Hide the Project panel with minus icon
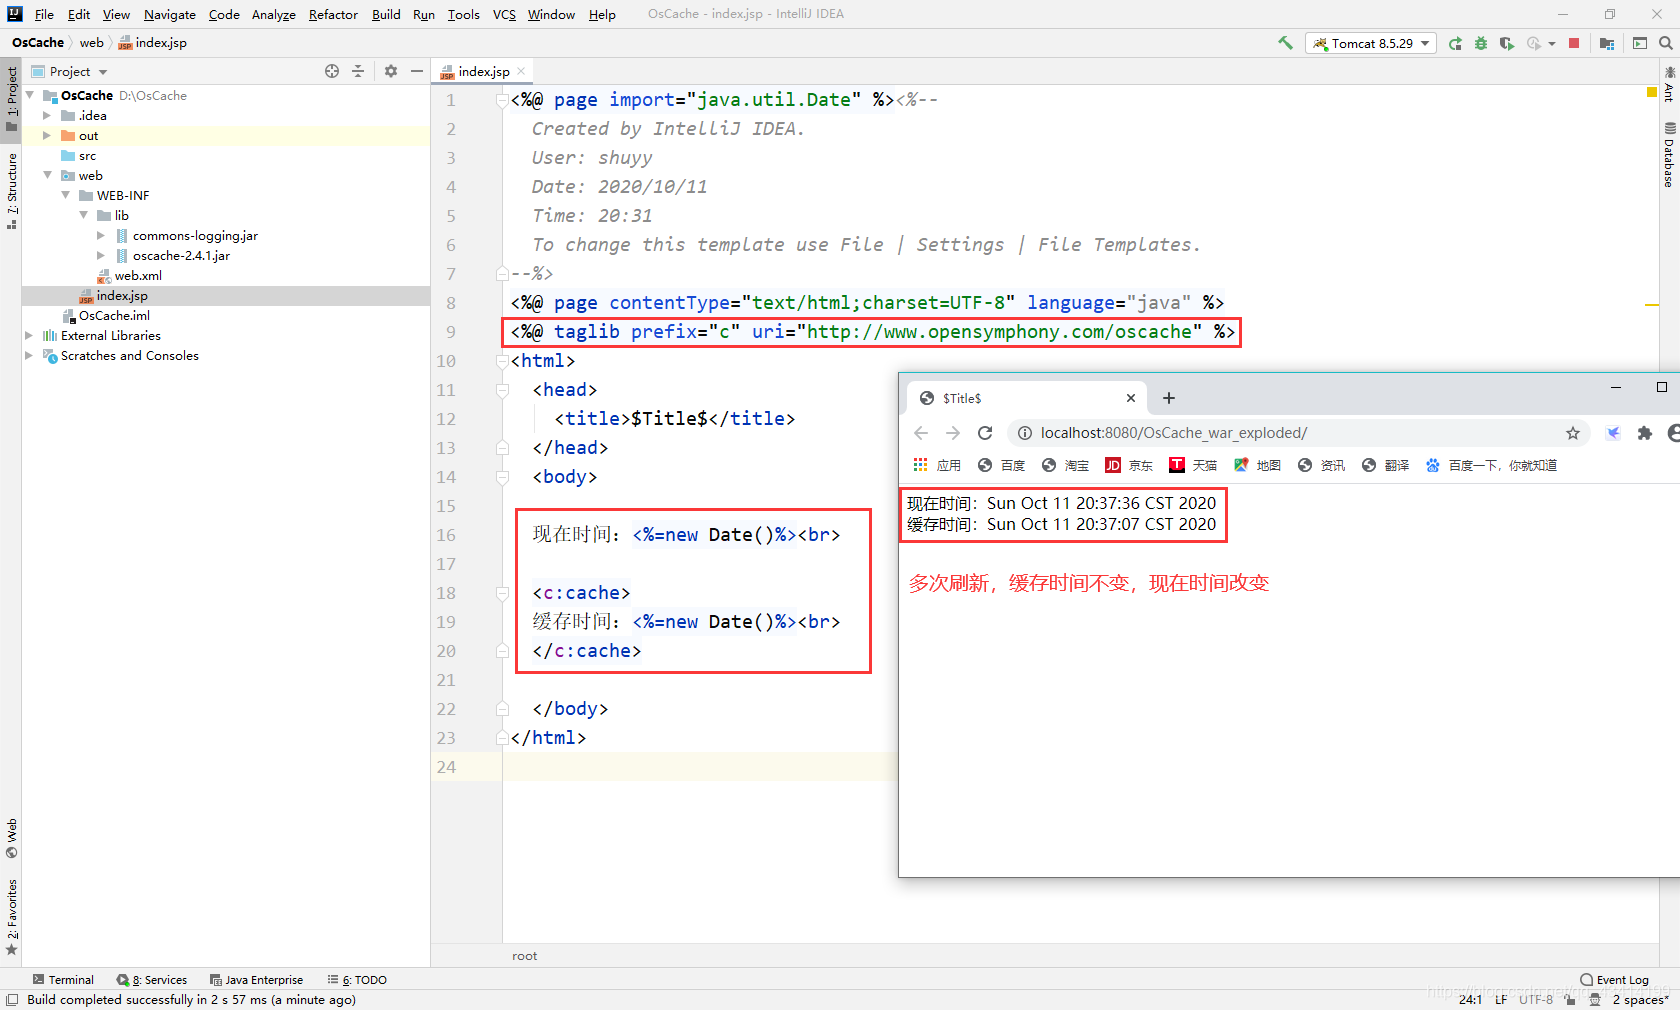Screen dimensions: 1680x1010 click(417, 71)
